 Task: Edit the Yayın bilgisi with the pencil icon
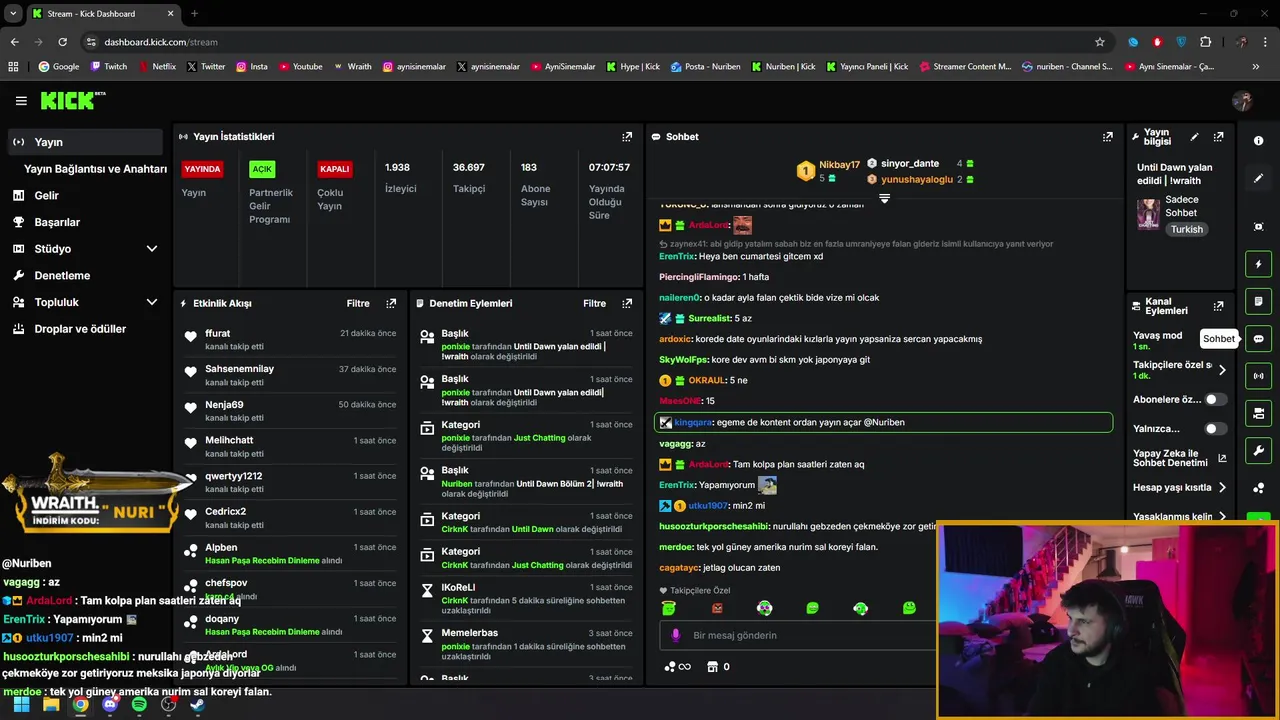1194,137
